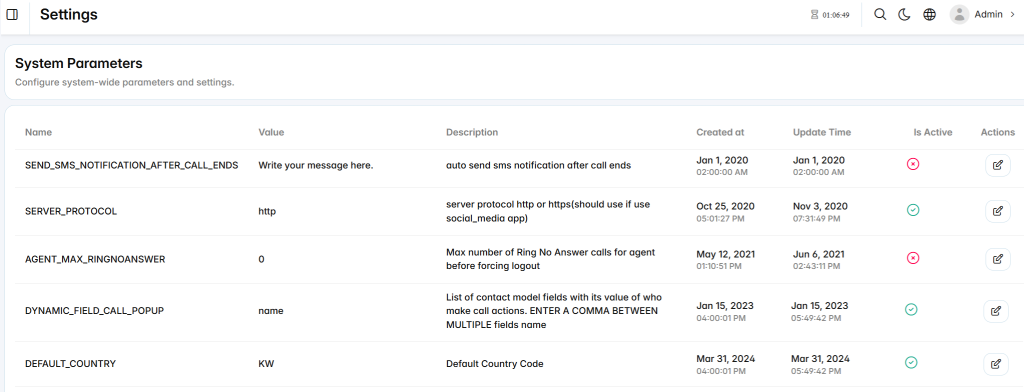Click the 'KW' value cell

coord(266,364)
